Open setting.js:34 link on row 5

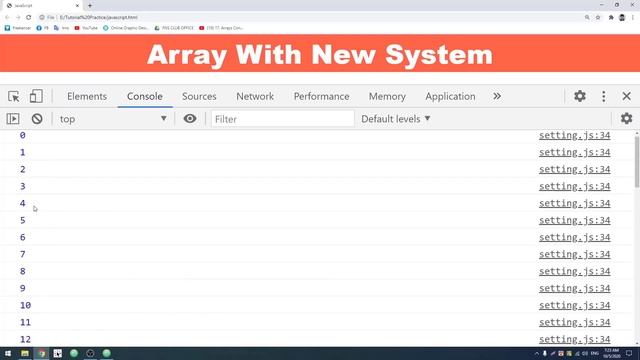pyautogui.click(x=575, y=220)
